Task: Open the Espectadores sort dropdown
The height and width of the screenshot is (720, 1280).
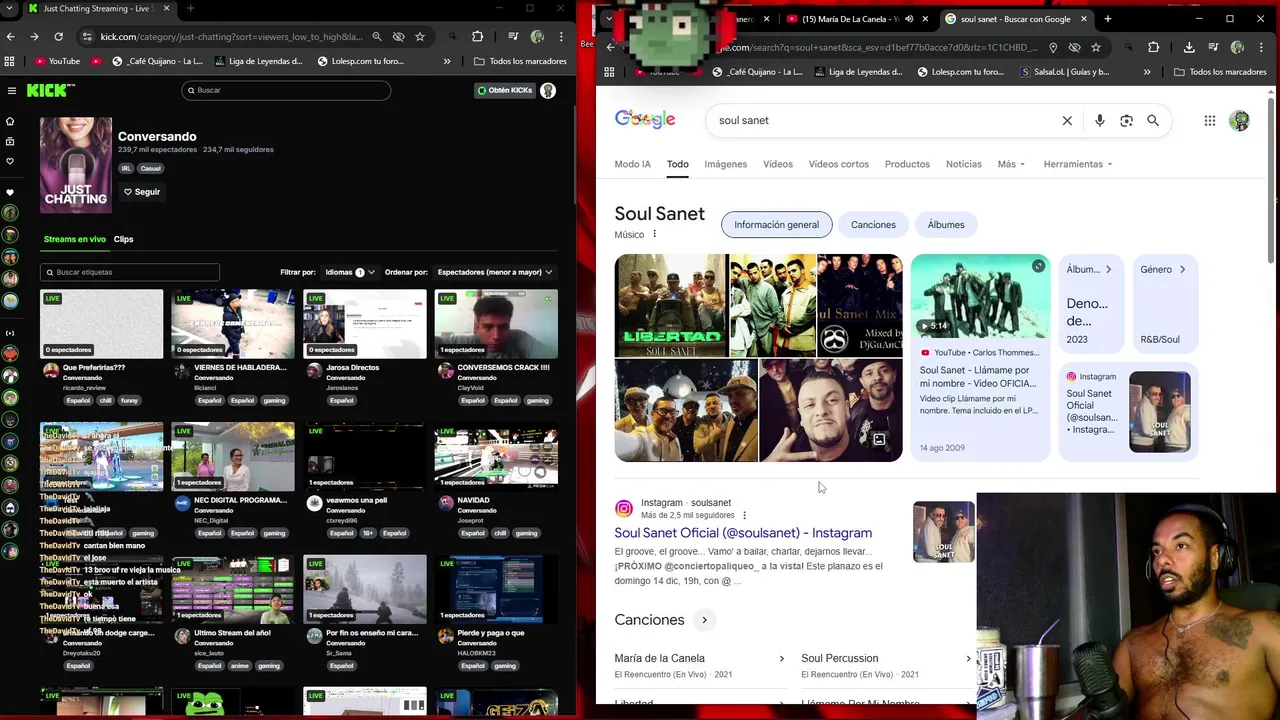Action: pos(495,272)
